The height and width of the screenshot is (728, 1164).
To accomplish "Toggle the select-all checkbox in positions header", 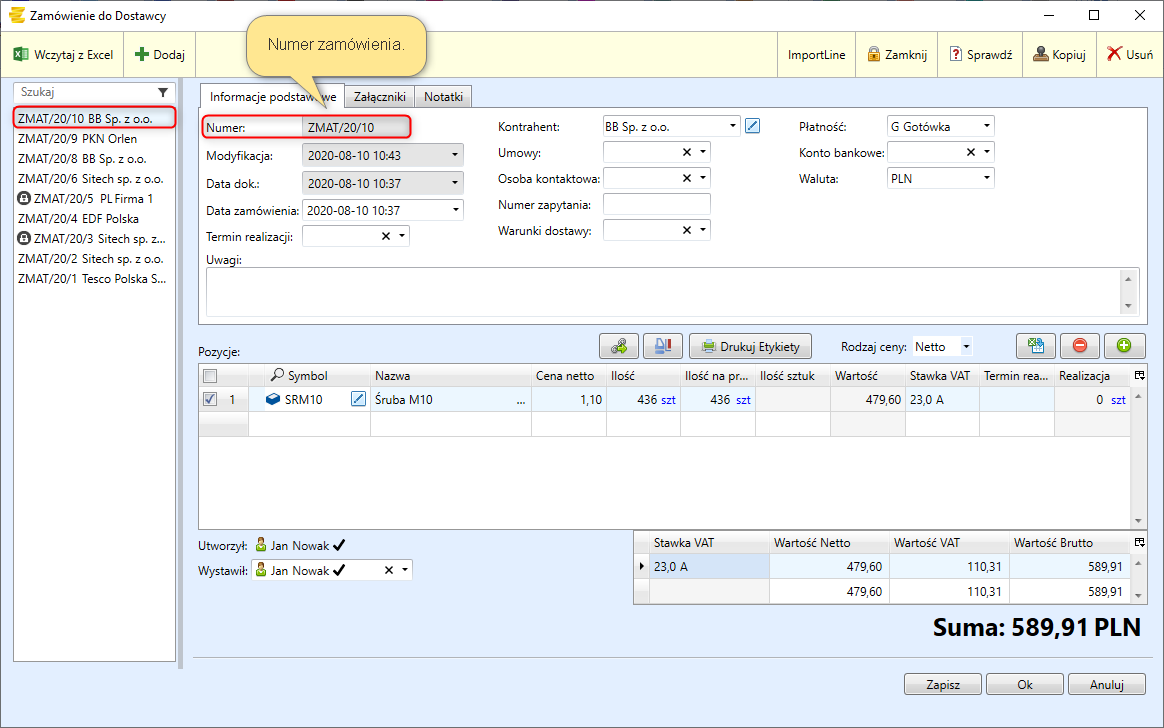I will coord(209,376).
